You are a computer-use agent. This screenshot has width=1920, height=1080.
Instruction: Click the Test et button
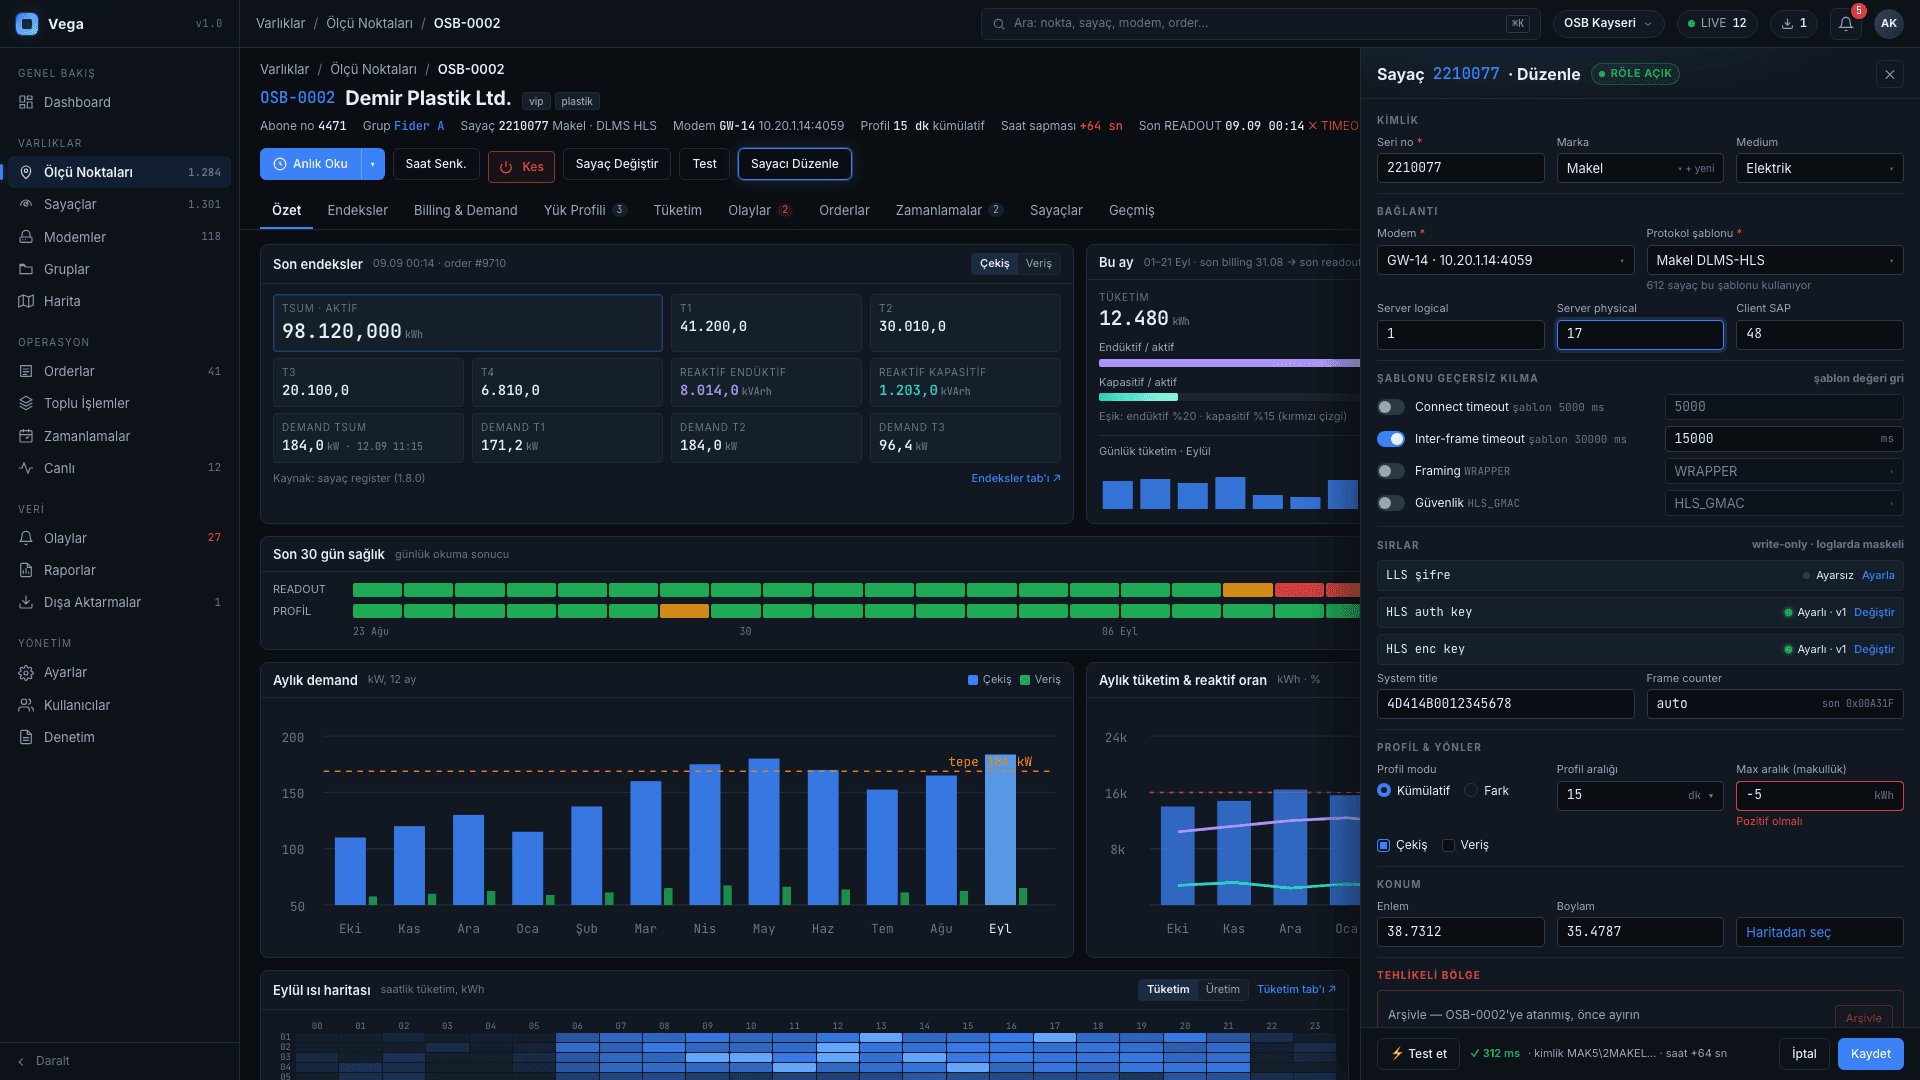pyautogui.click(x=1419, y=1054)
